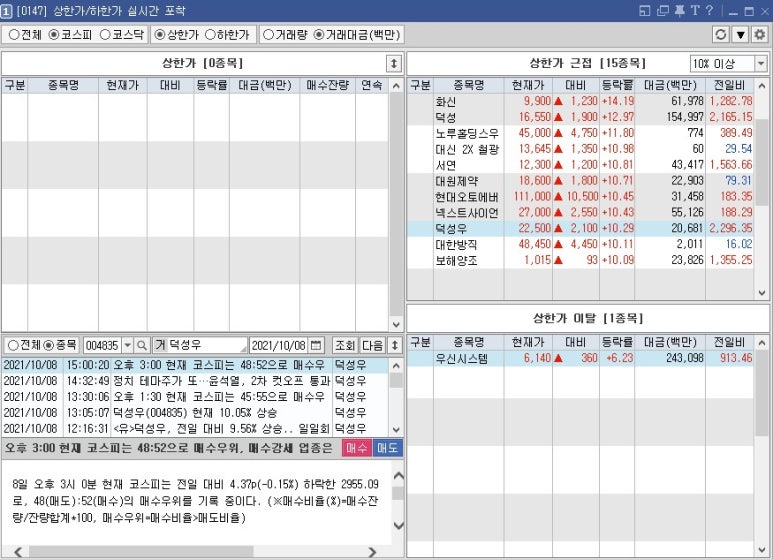
Task: Click scroll down arrow of news list
Action: [x=396, y=429]
